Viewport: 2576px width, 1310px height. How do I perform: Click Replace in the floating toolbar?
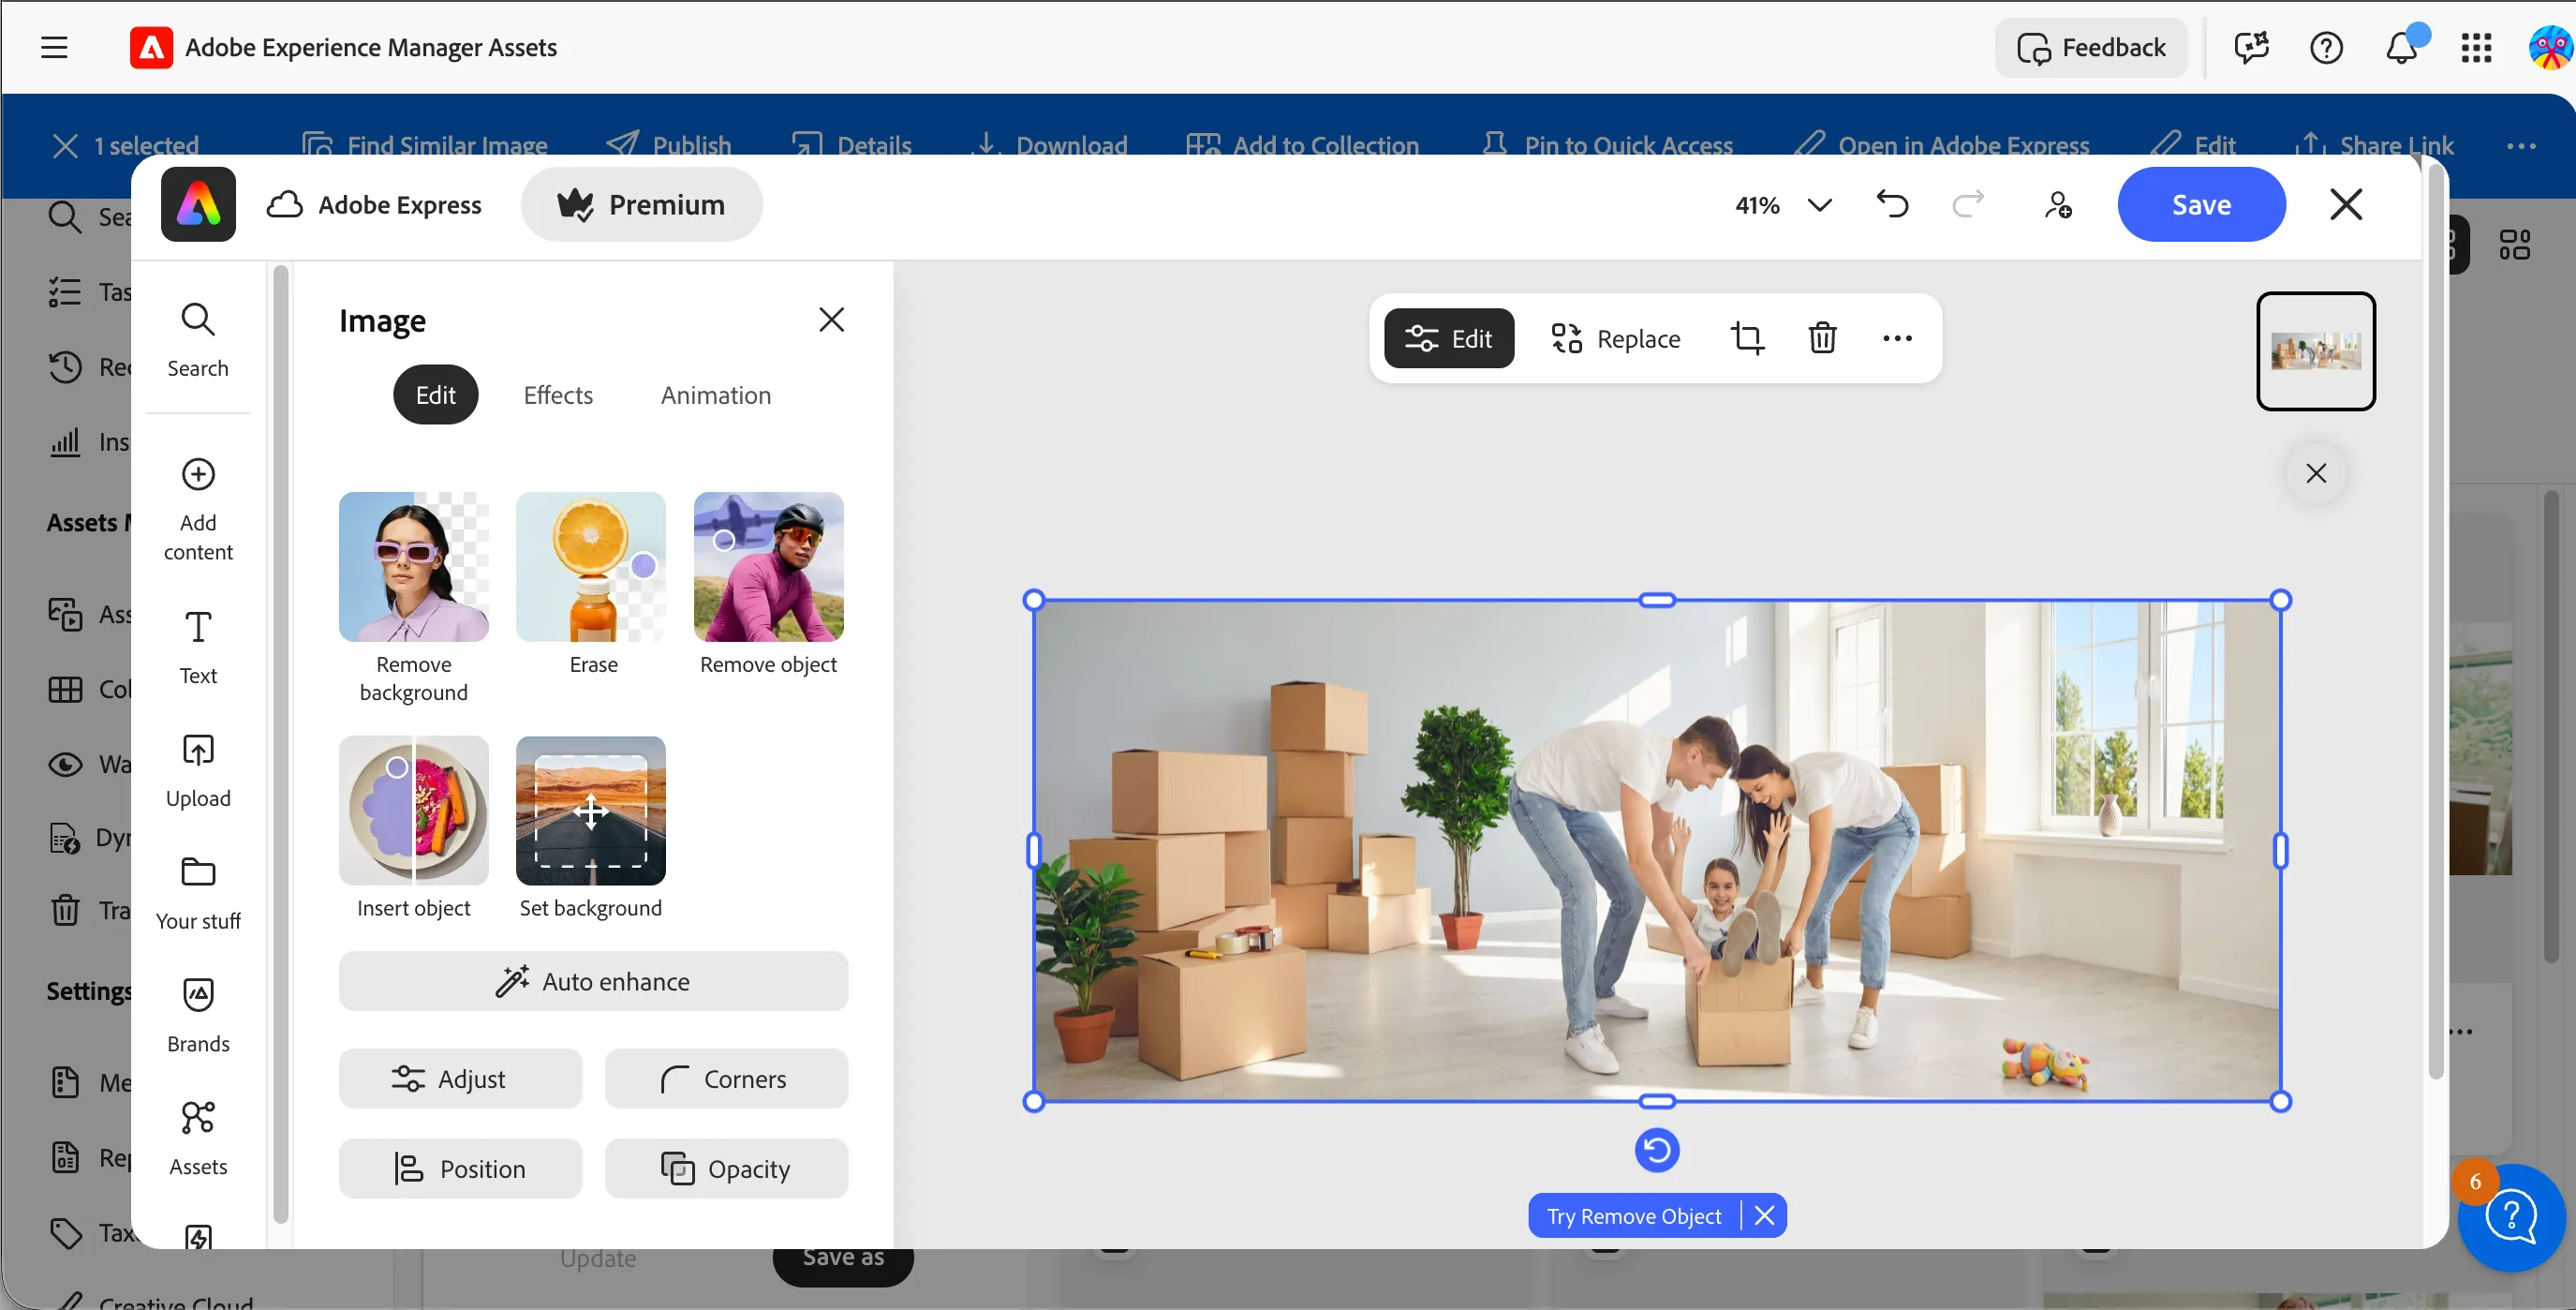tap(1614, 338)
